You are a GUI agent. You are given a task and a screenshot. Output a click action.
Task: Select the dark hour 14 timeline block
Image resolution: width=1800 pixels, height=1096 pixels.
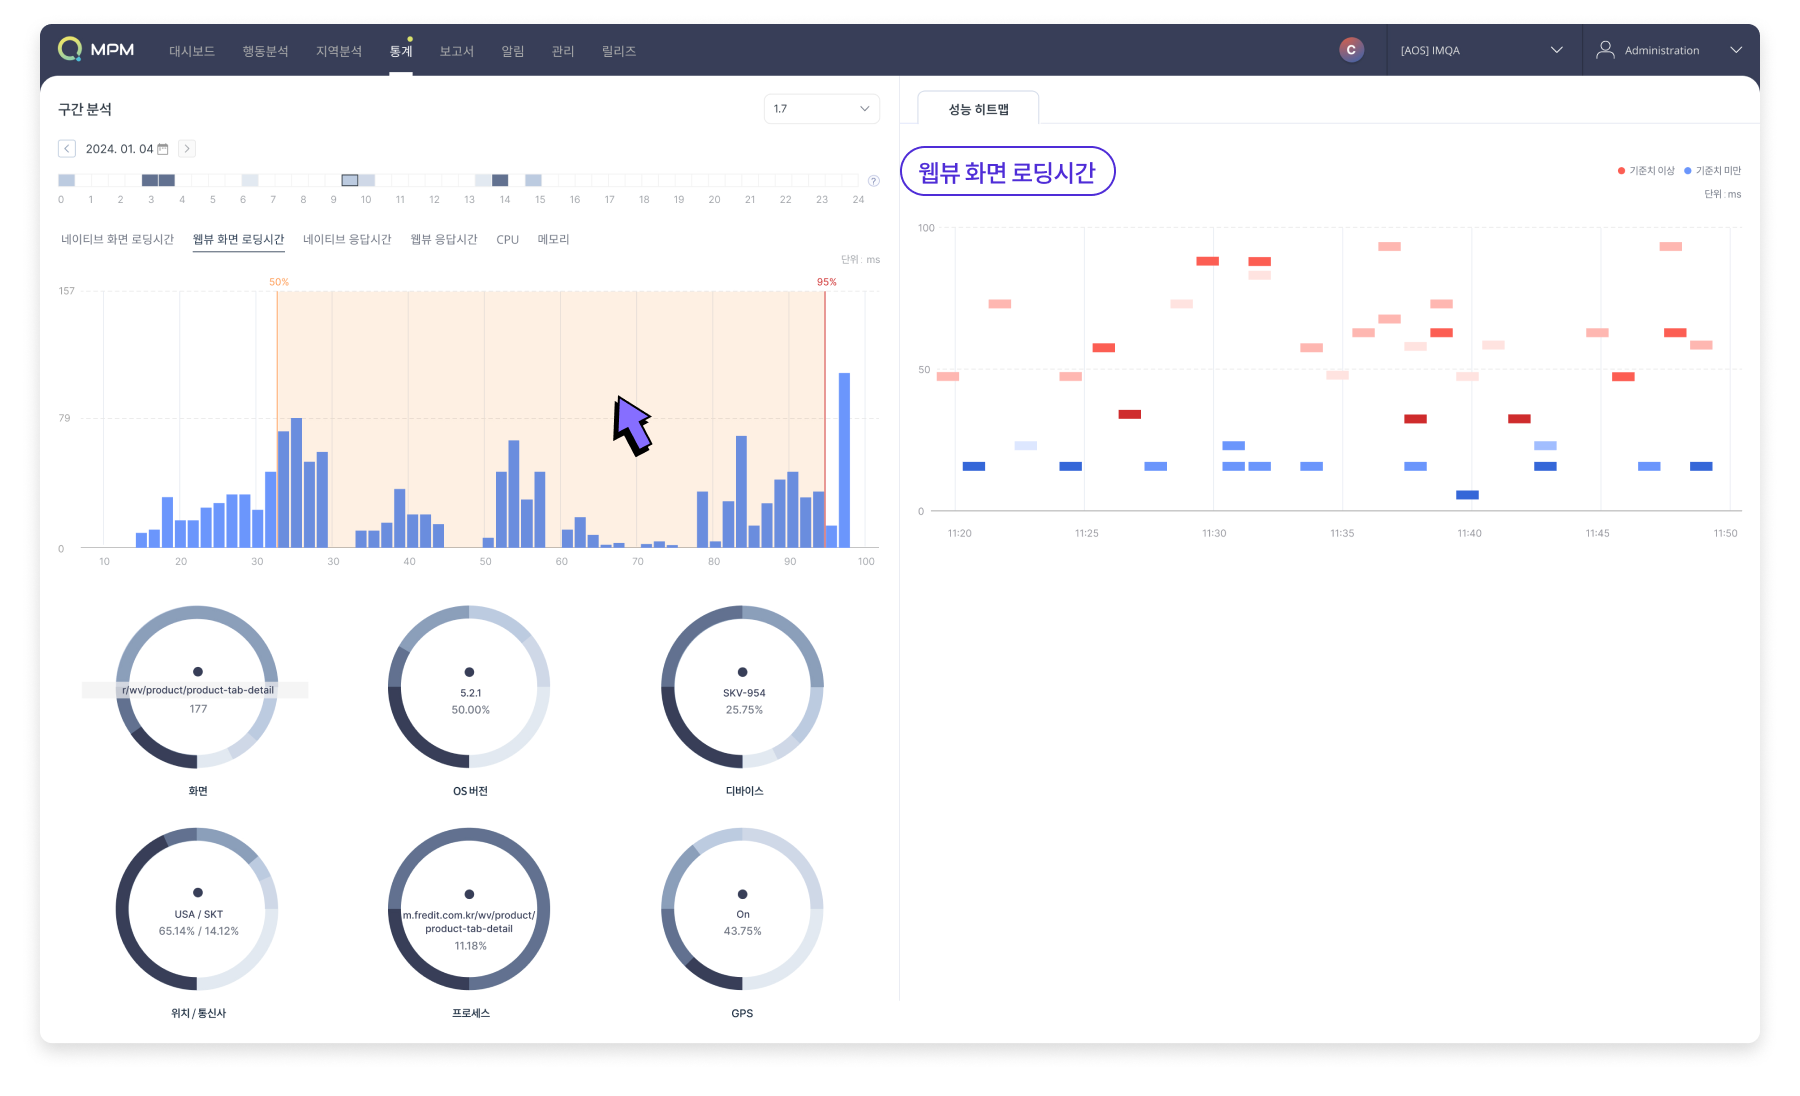(500, 180)
